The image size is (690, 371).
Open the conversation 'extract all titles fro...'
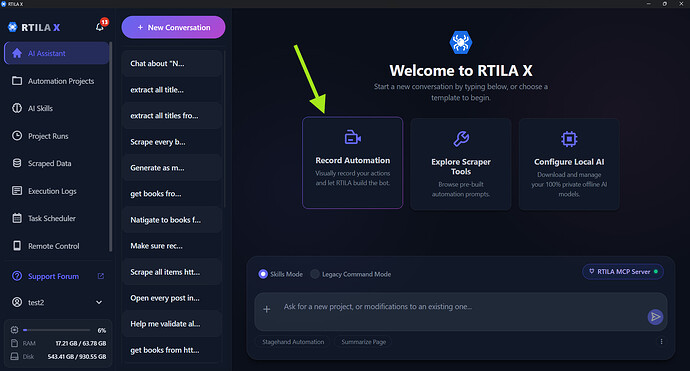point(172,115)
